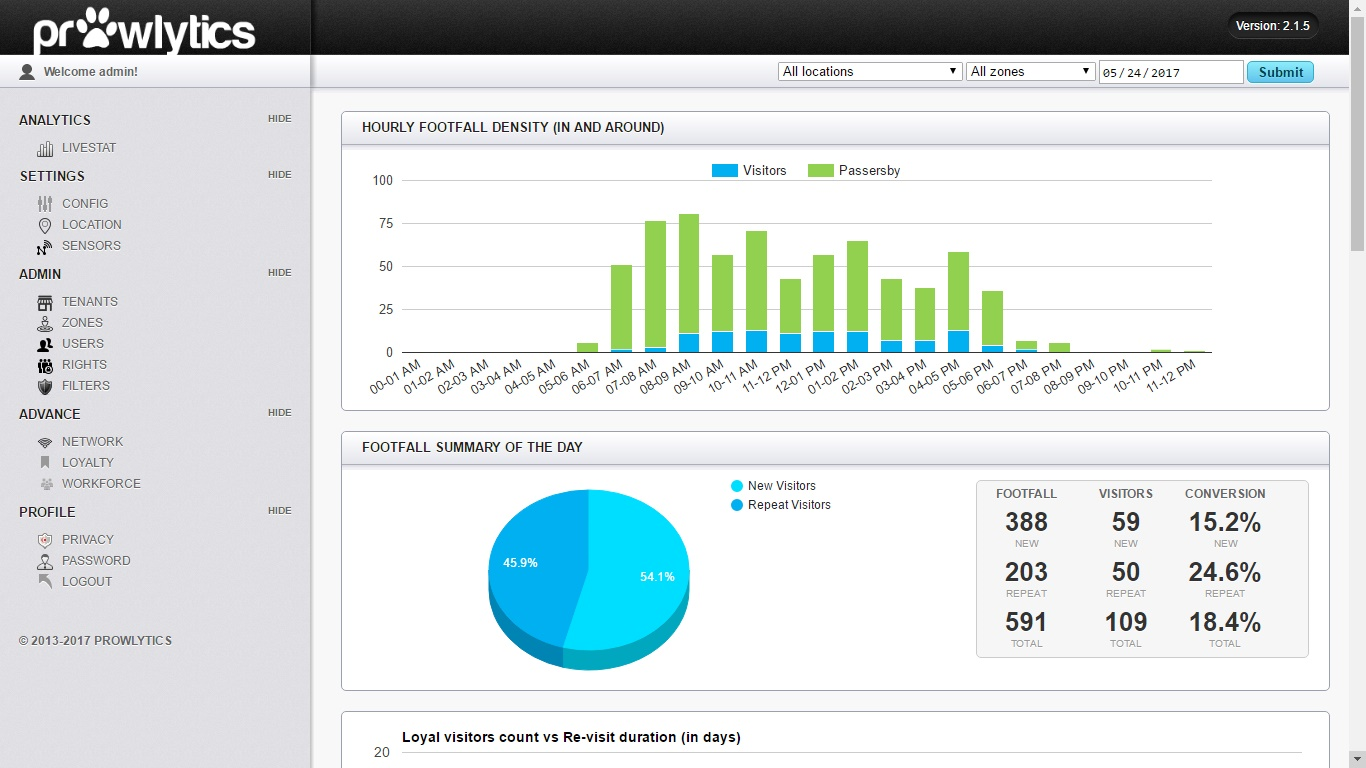Click the Location pin icon
The width and height of the screenshot is (1366, 768).
click(45, 225)
